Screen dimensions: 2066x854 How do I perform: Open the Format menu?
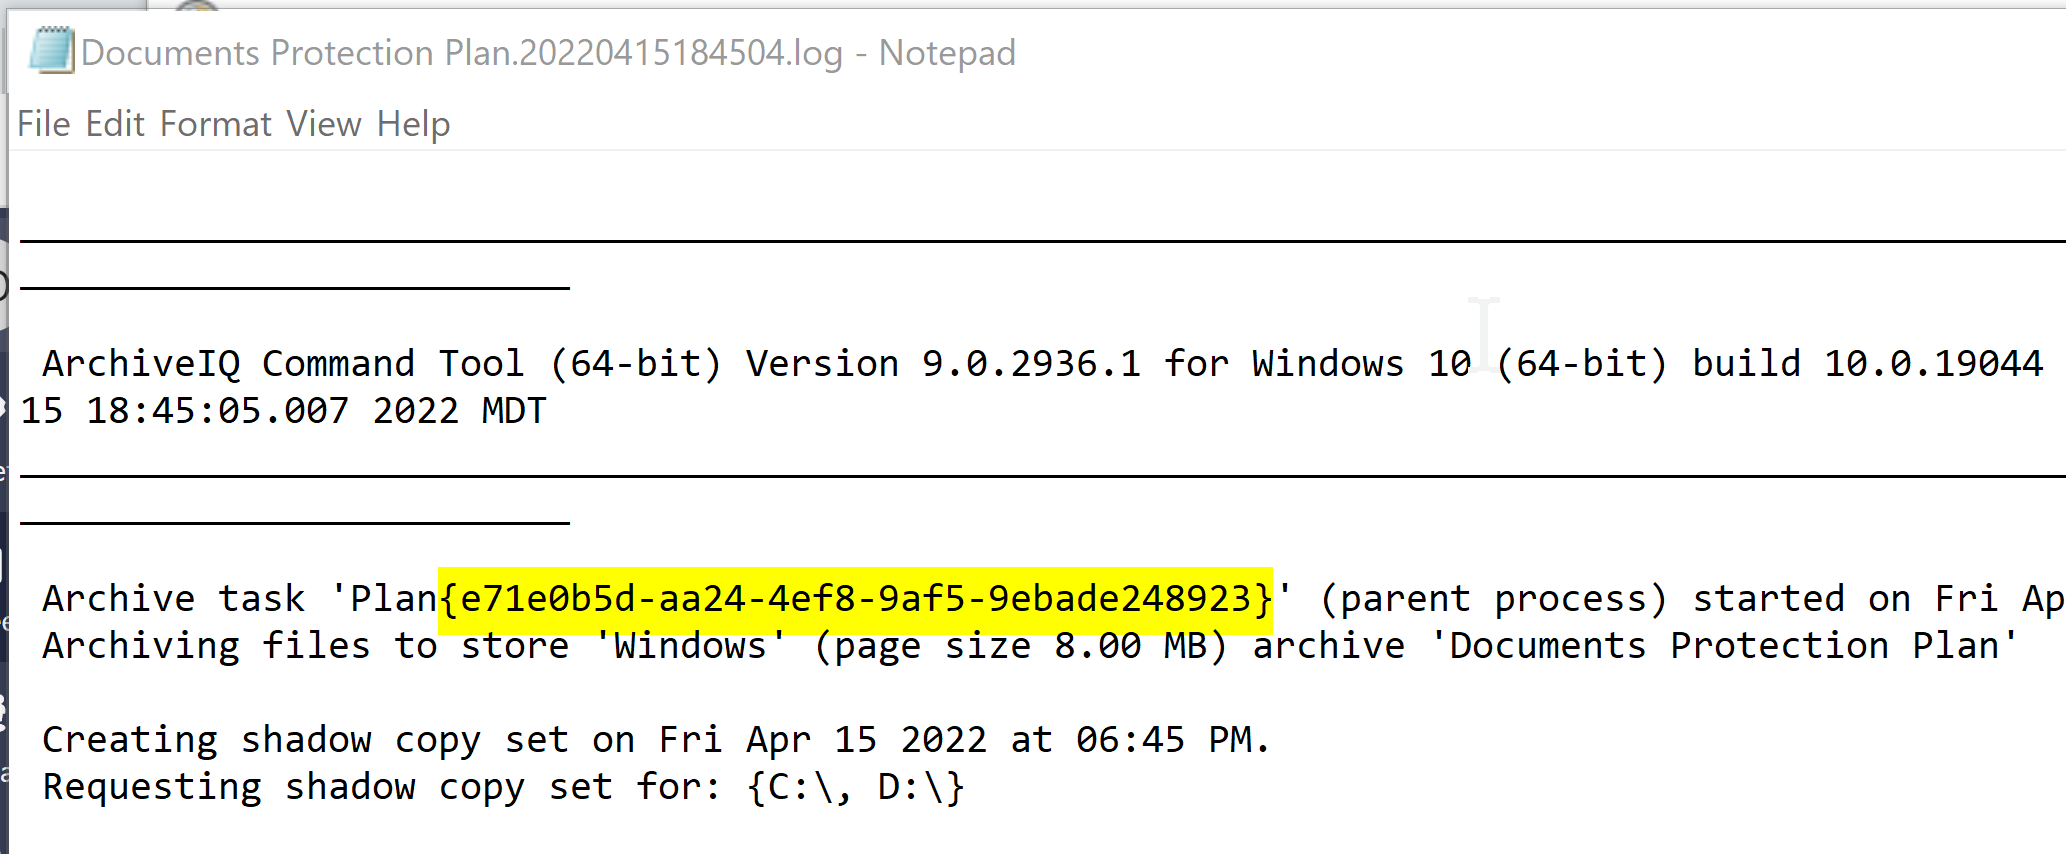pyautogui.click(x=216, y=124)
